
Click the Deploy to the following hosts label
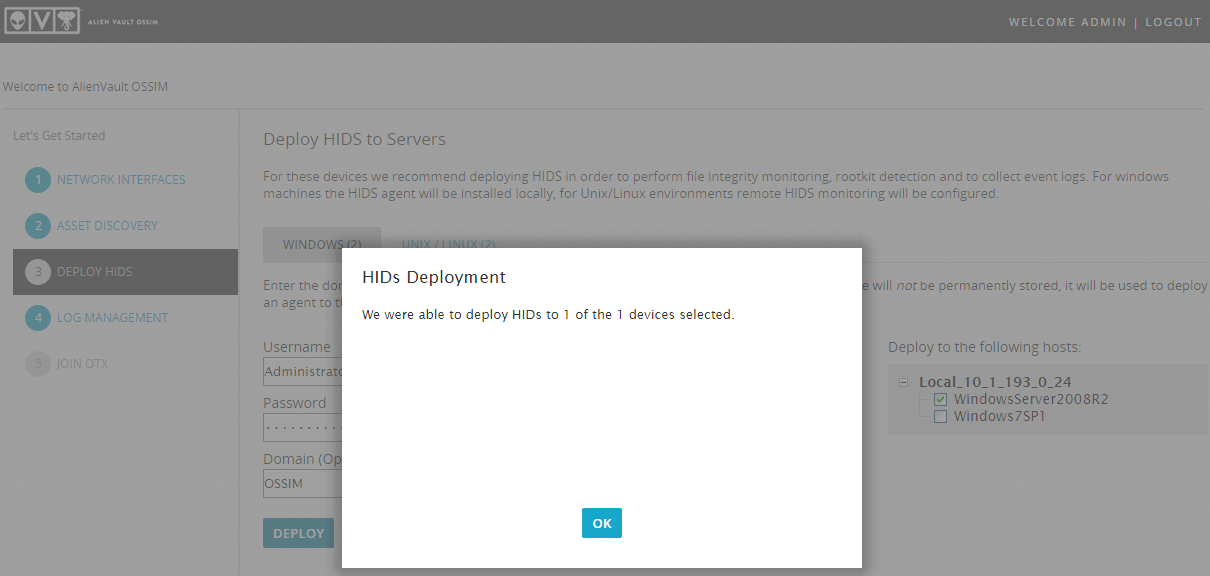point(984,347)
